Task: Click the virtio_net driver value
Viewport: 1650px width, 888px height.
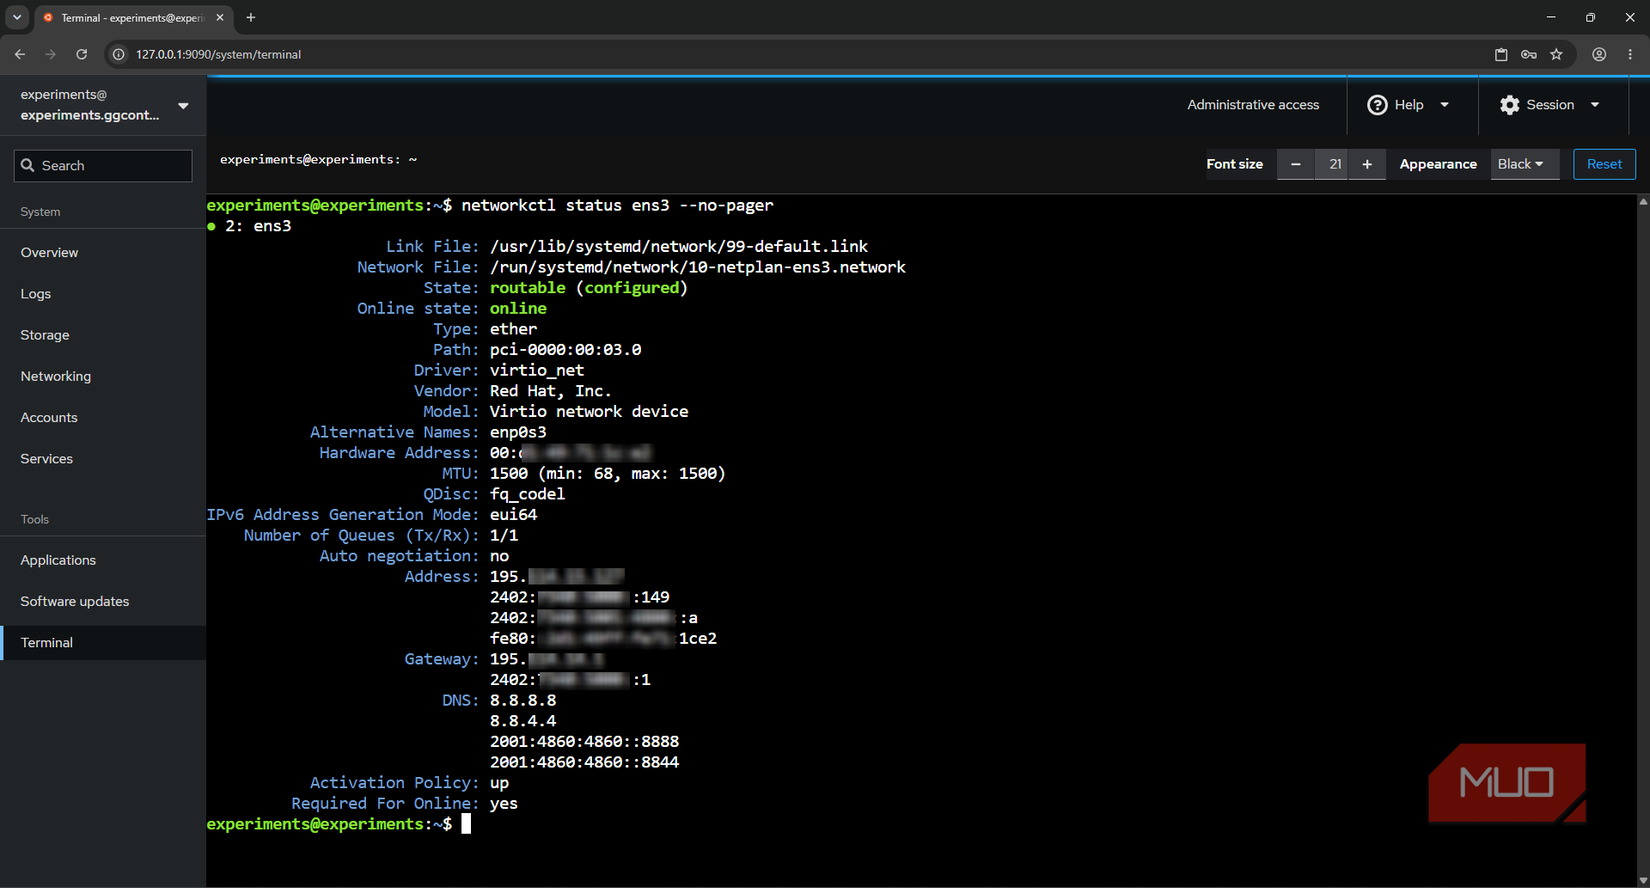Action: (x=537, y=370)
